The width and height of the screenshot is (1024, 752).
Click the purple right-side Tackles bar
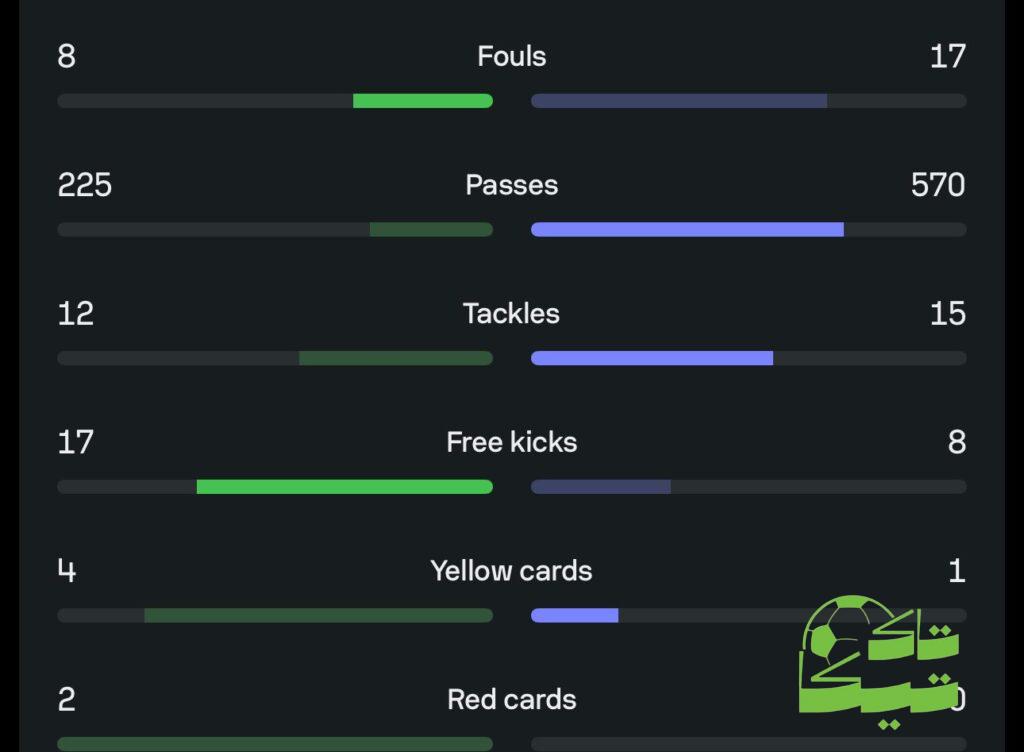click(x=651, y=358)
